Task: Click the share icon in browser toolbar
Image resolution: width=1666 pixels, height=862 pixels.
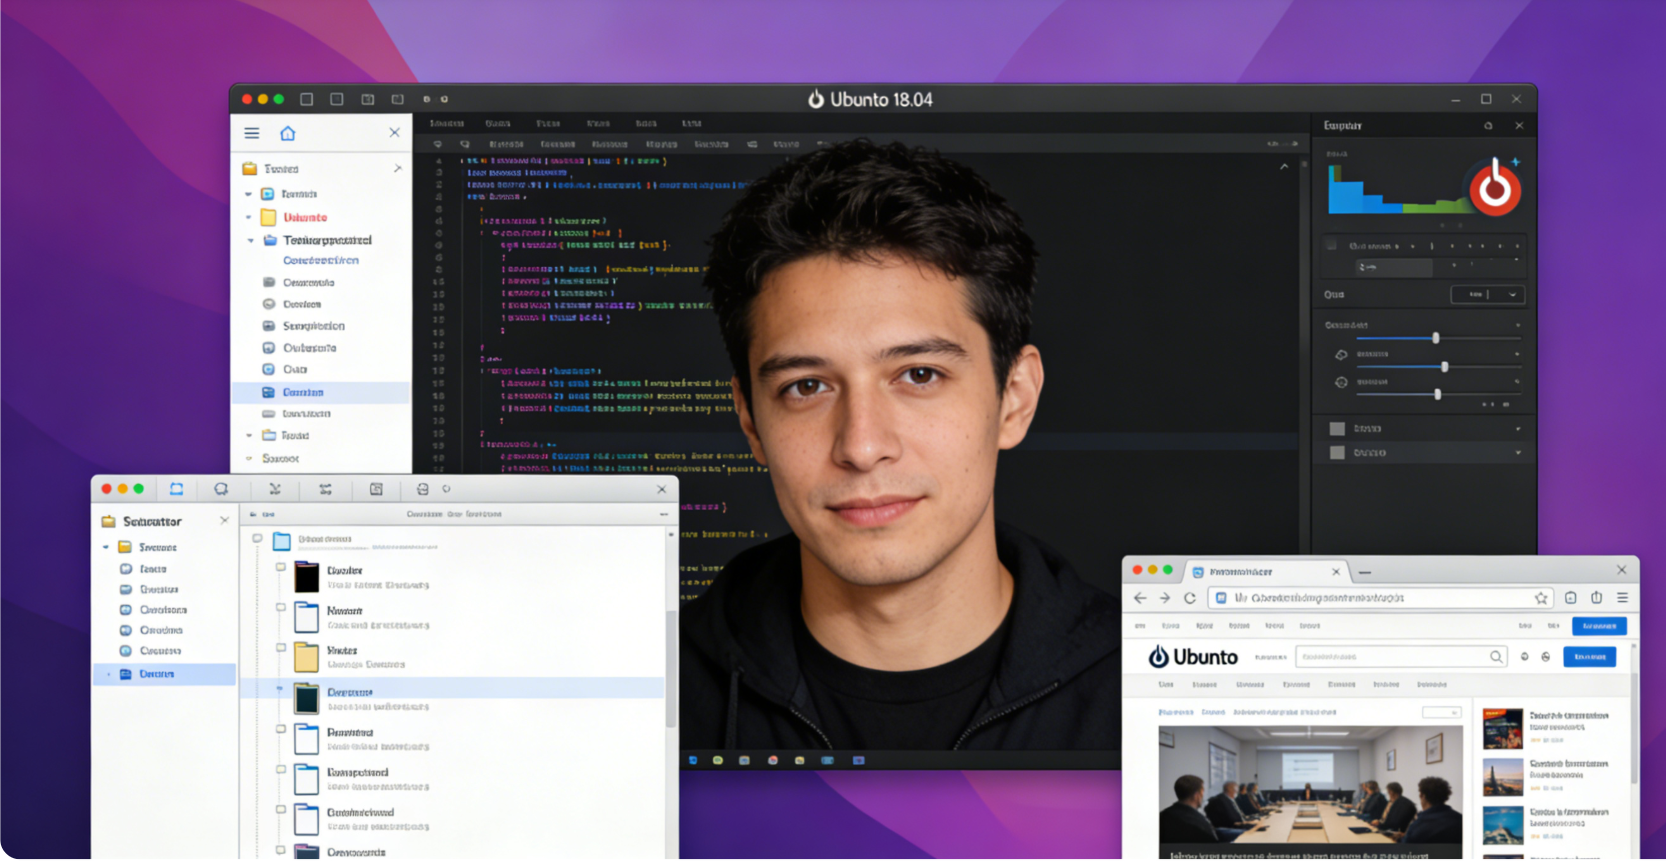Action: (1597, 598)
